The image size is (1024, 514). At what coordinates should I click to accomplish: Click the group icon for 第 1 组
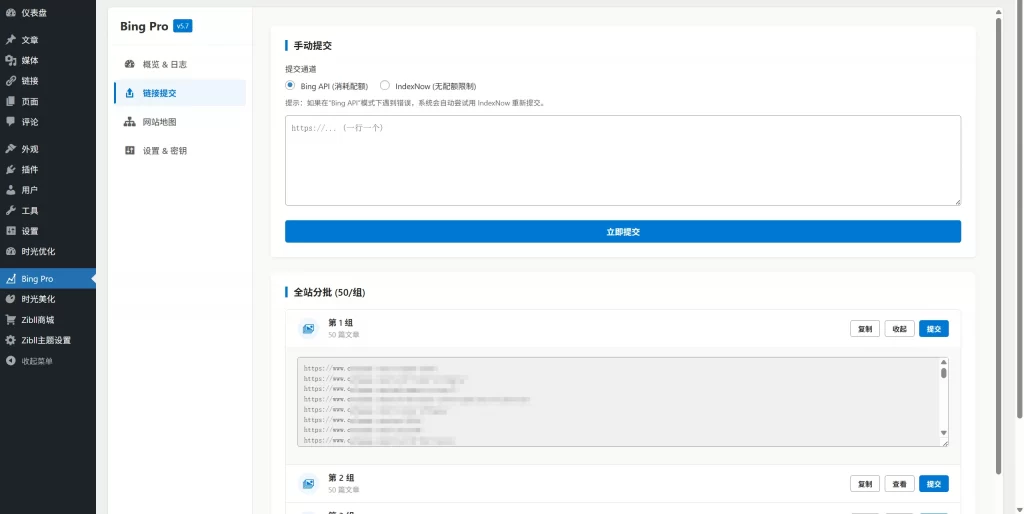pyautogui.click(x=308, y=328)
